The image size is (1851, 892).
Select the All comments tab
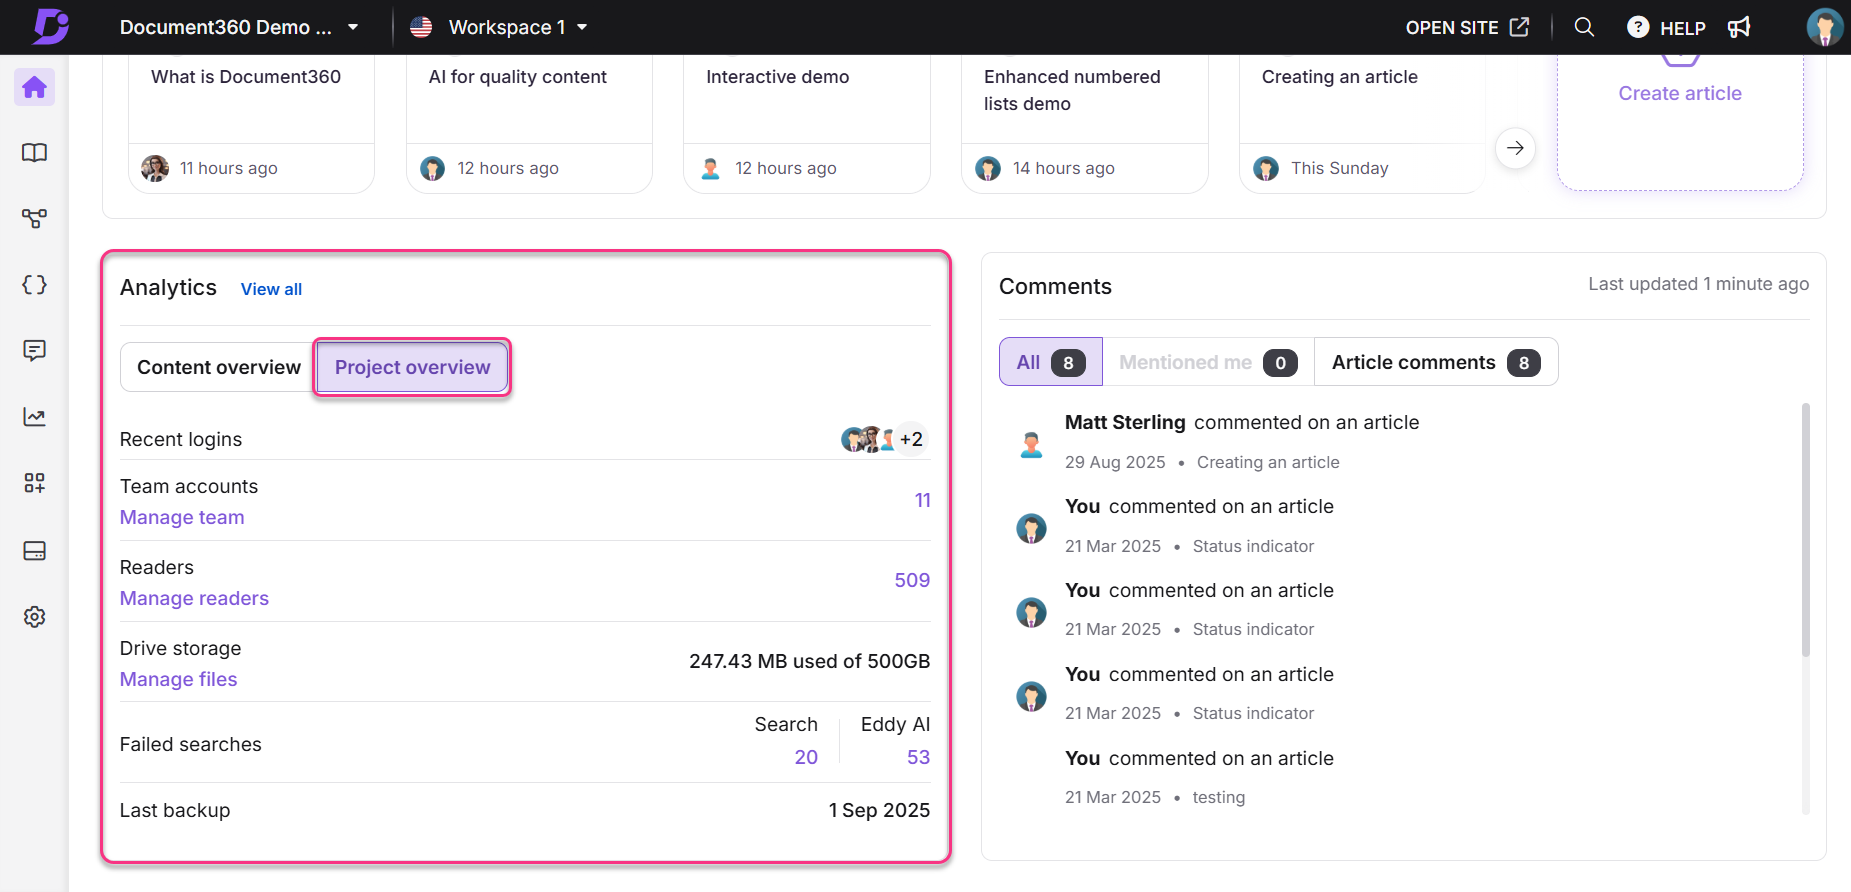(1051, 362)
